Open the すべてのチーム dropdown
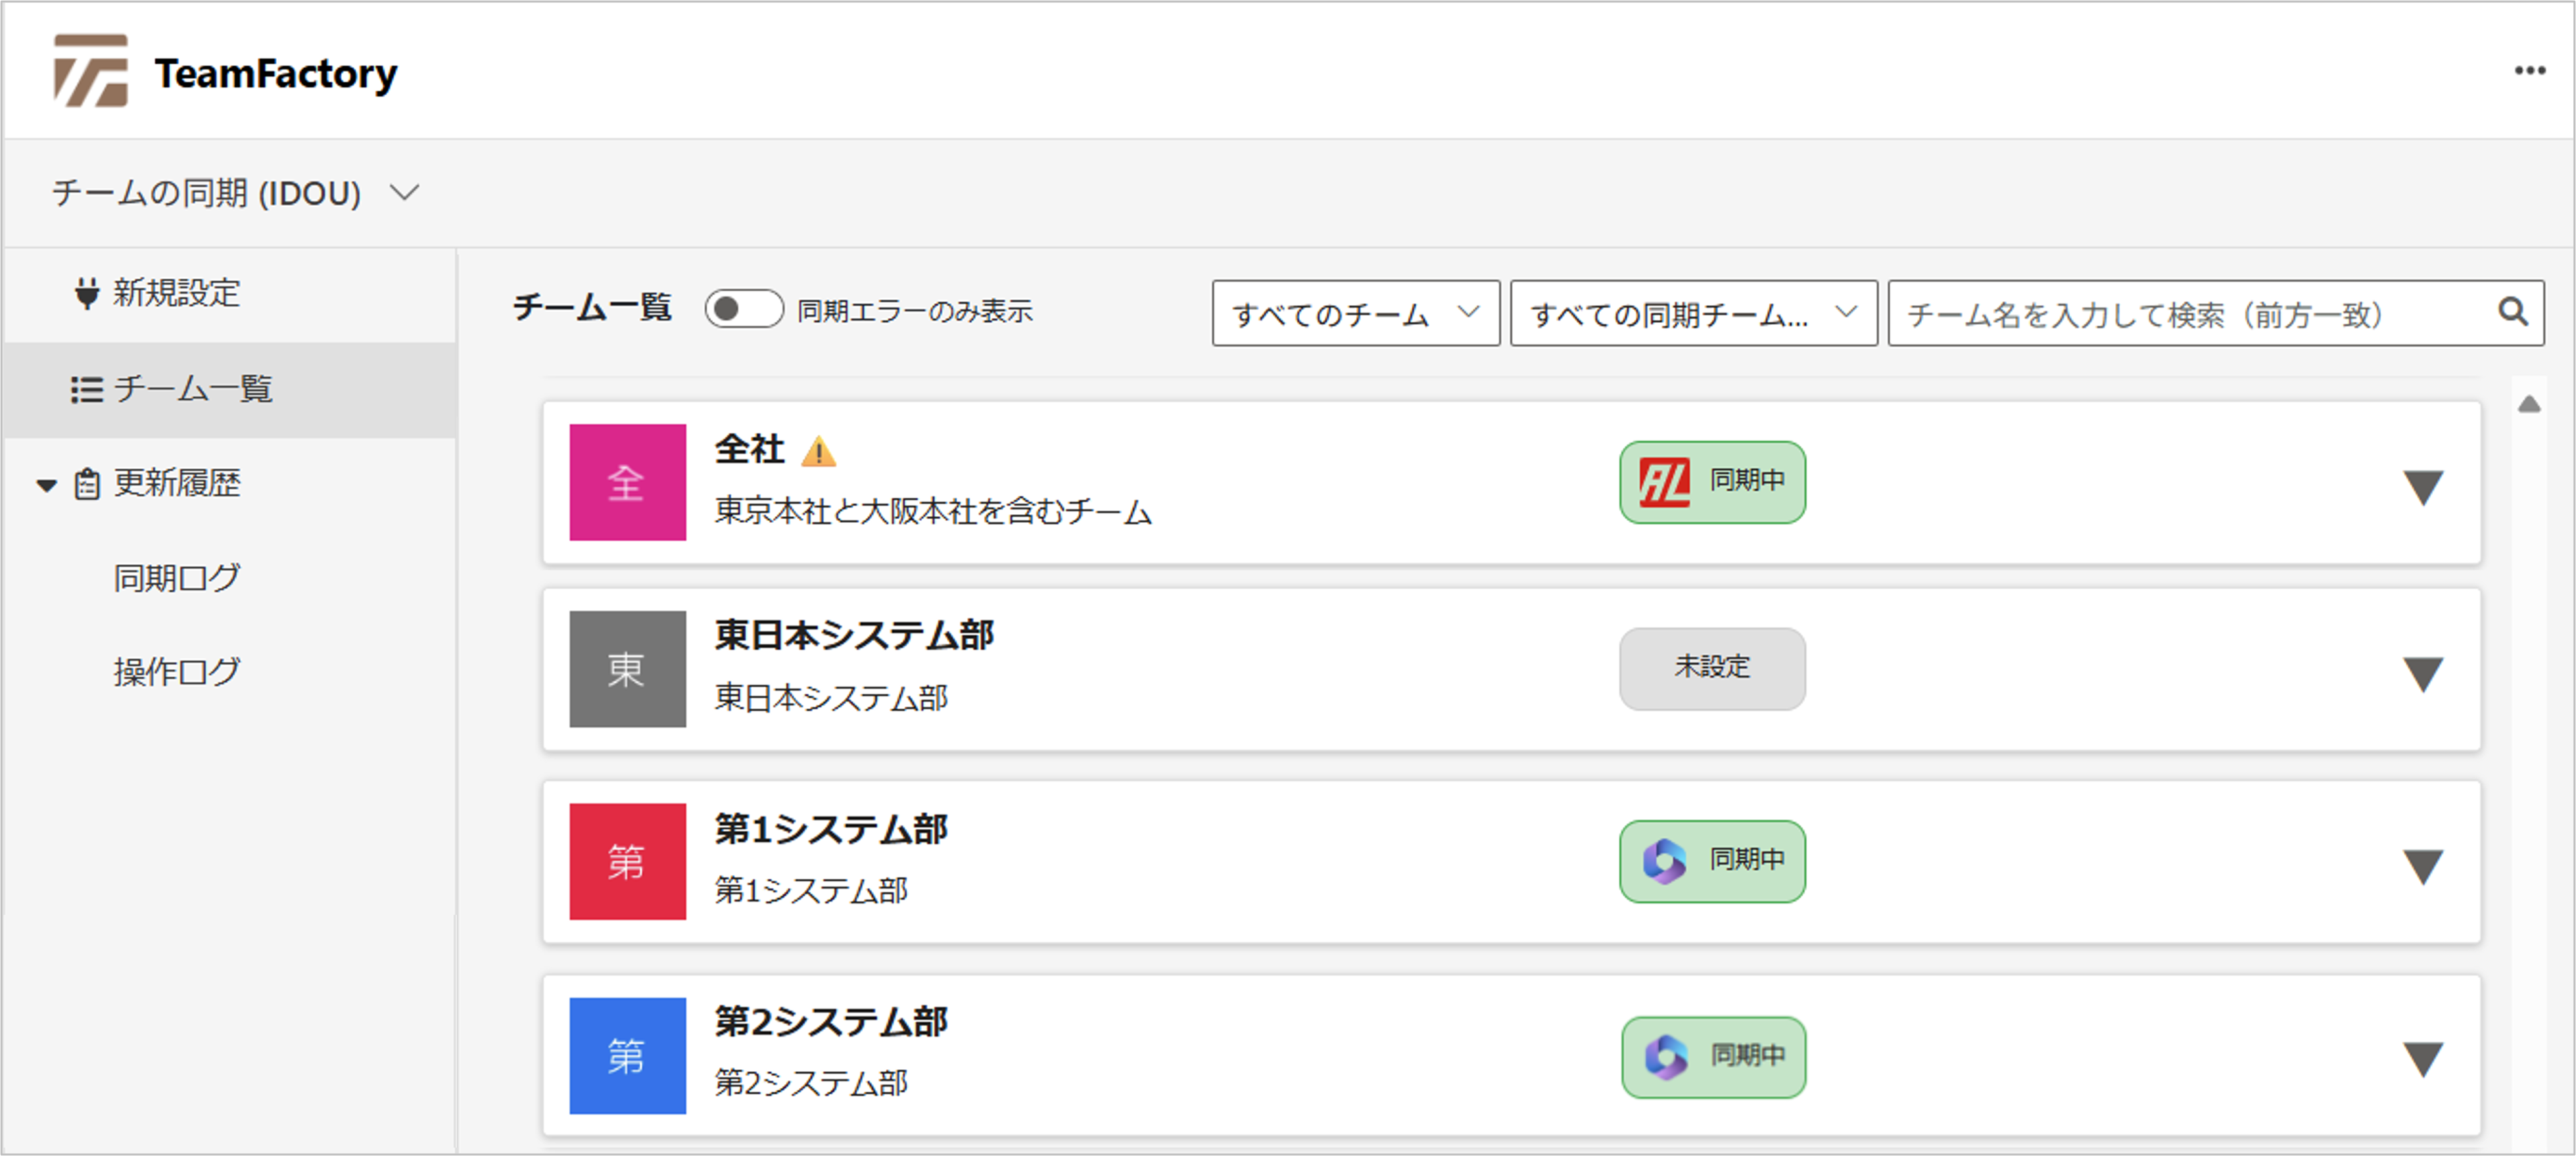The image size is (2576, 1156). pyautogui.click(x=1355, y=313)
